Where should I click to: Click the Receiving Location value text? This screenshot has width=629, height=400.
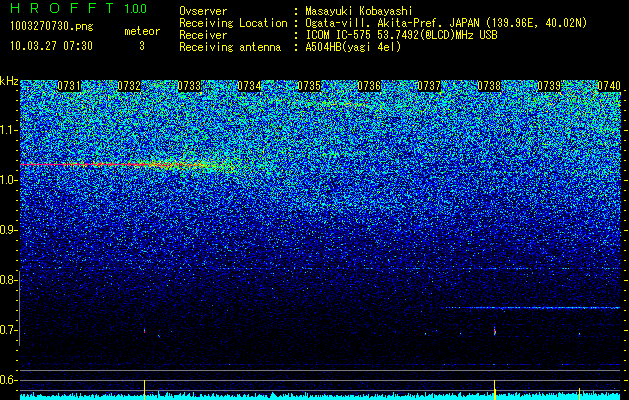(x=446, y=23)
